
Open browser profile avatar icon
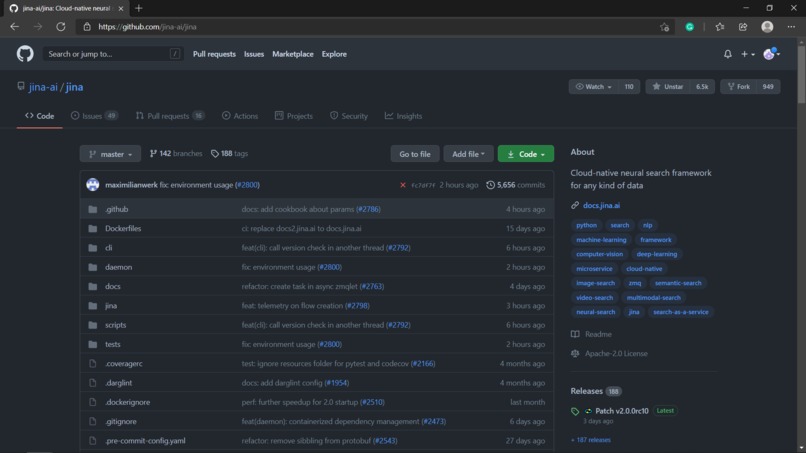point(767,27)
